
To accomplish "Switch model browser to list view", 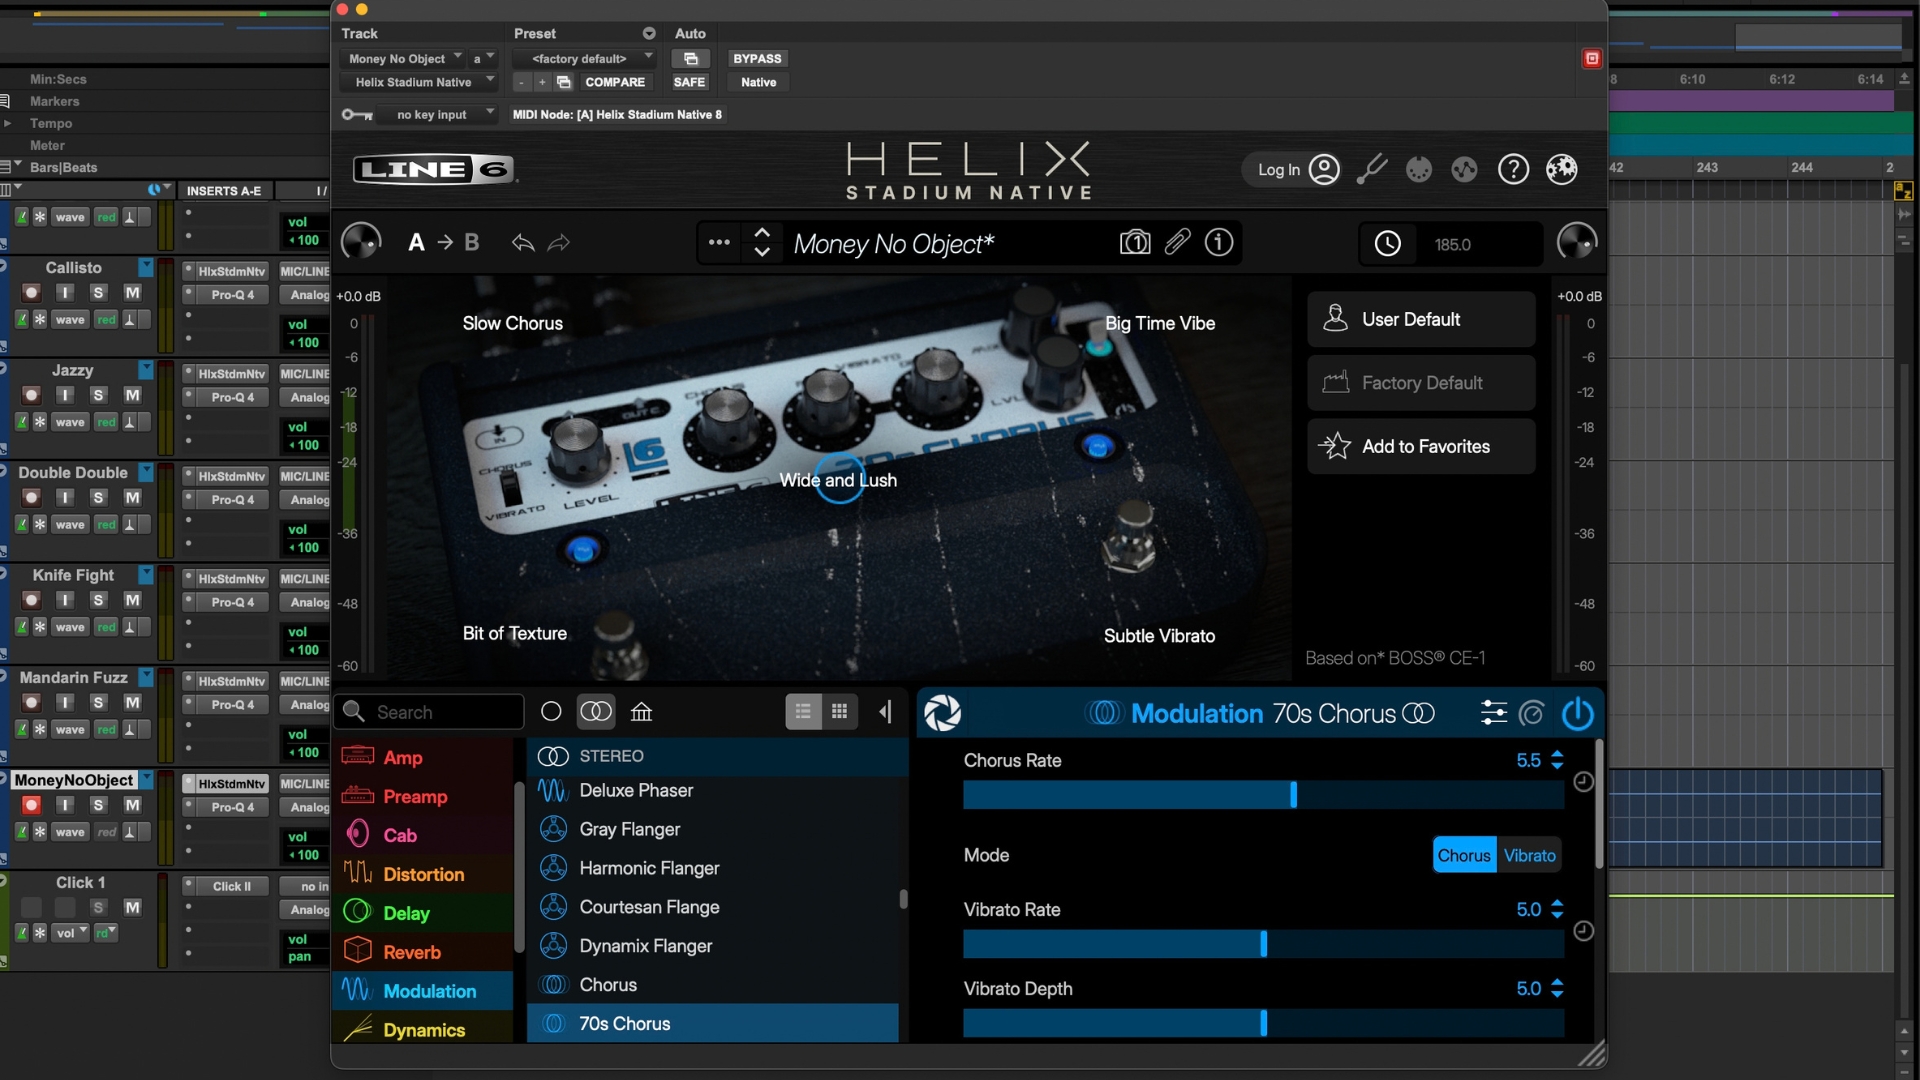I will (x=803, y=712).
